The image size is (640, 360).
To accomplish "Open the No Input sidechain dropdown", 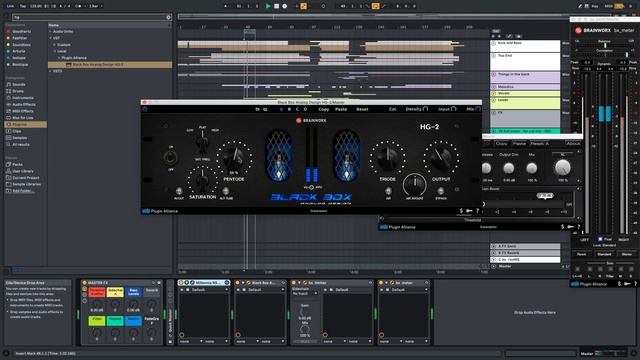I will point(305,293).
